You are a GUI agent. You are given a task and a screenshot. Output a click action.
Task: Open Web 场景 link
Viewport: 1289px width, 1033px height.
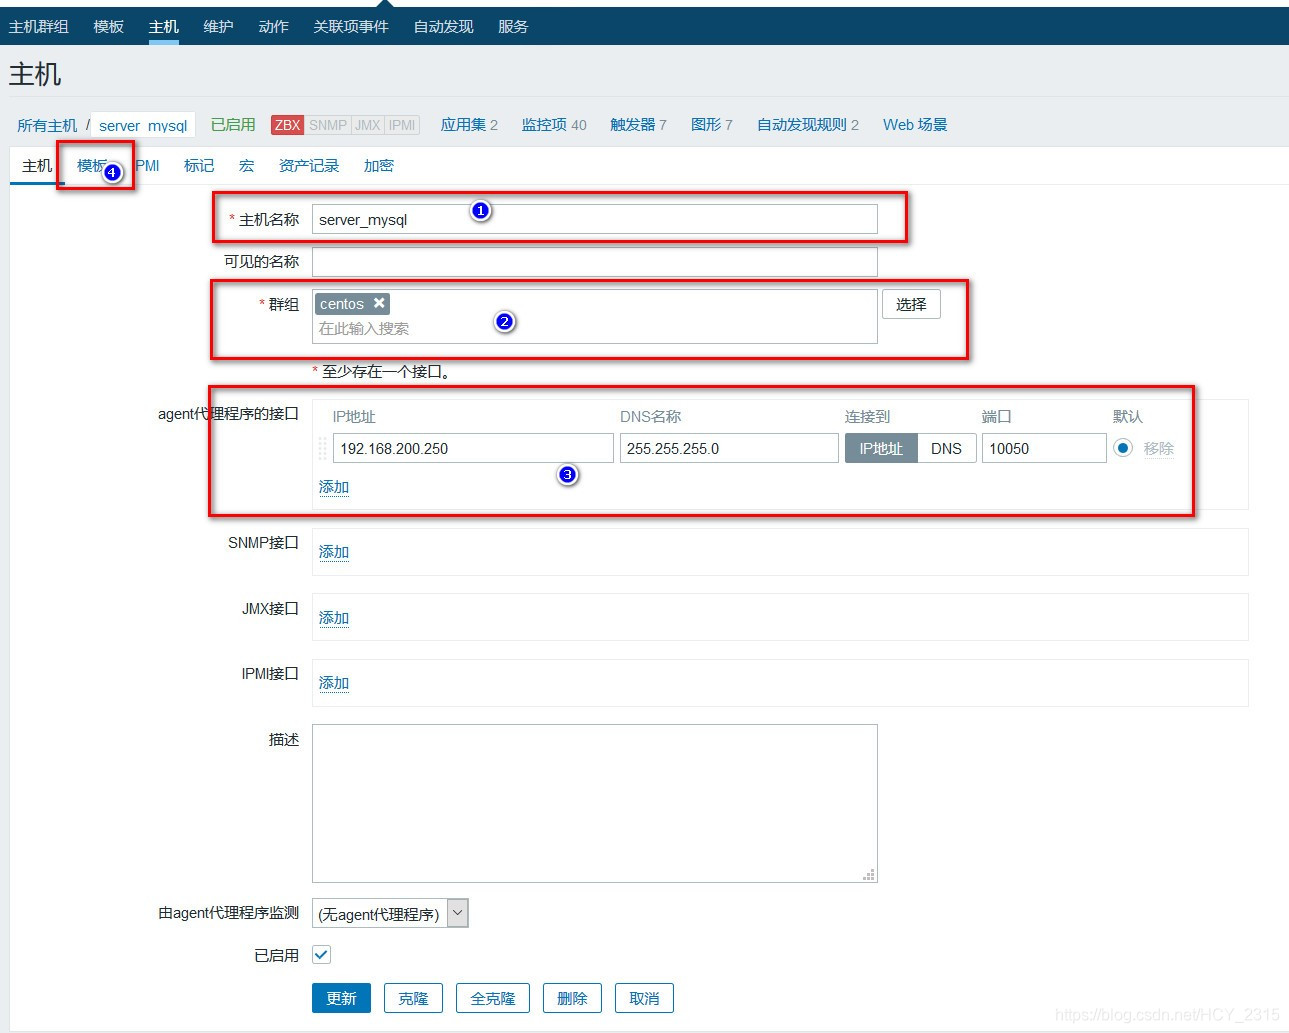point(915,124)
